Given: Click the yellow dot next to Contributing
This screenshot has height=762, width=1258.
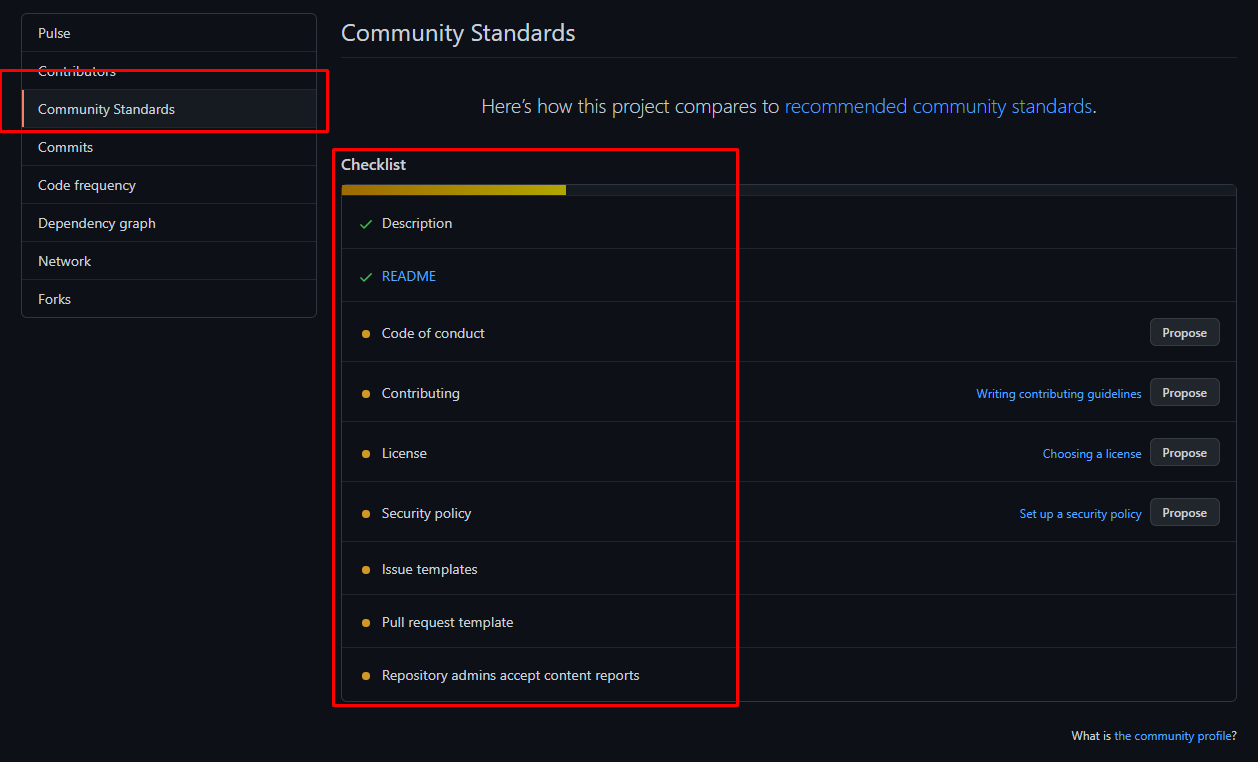Looking at the screenshot, I should [366, 394].
